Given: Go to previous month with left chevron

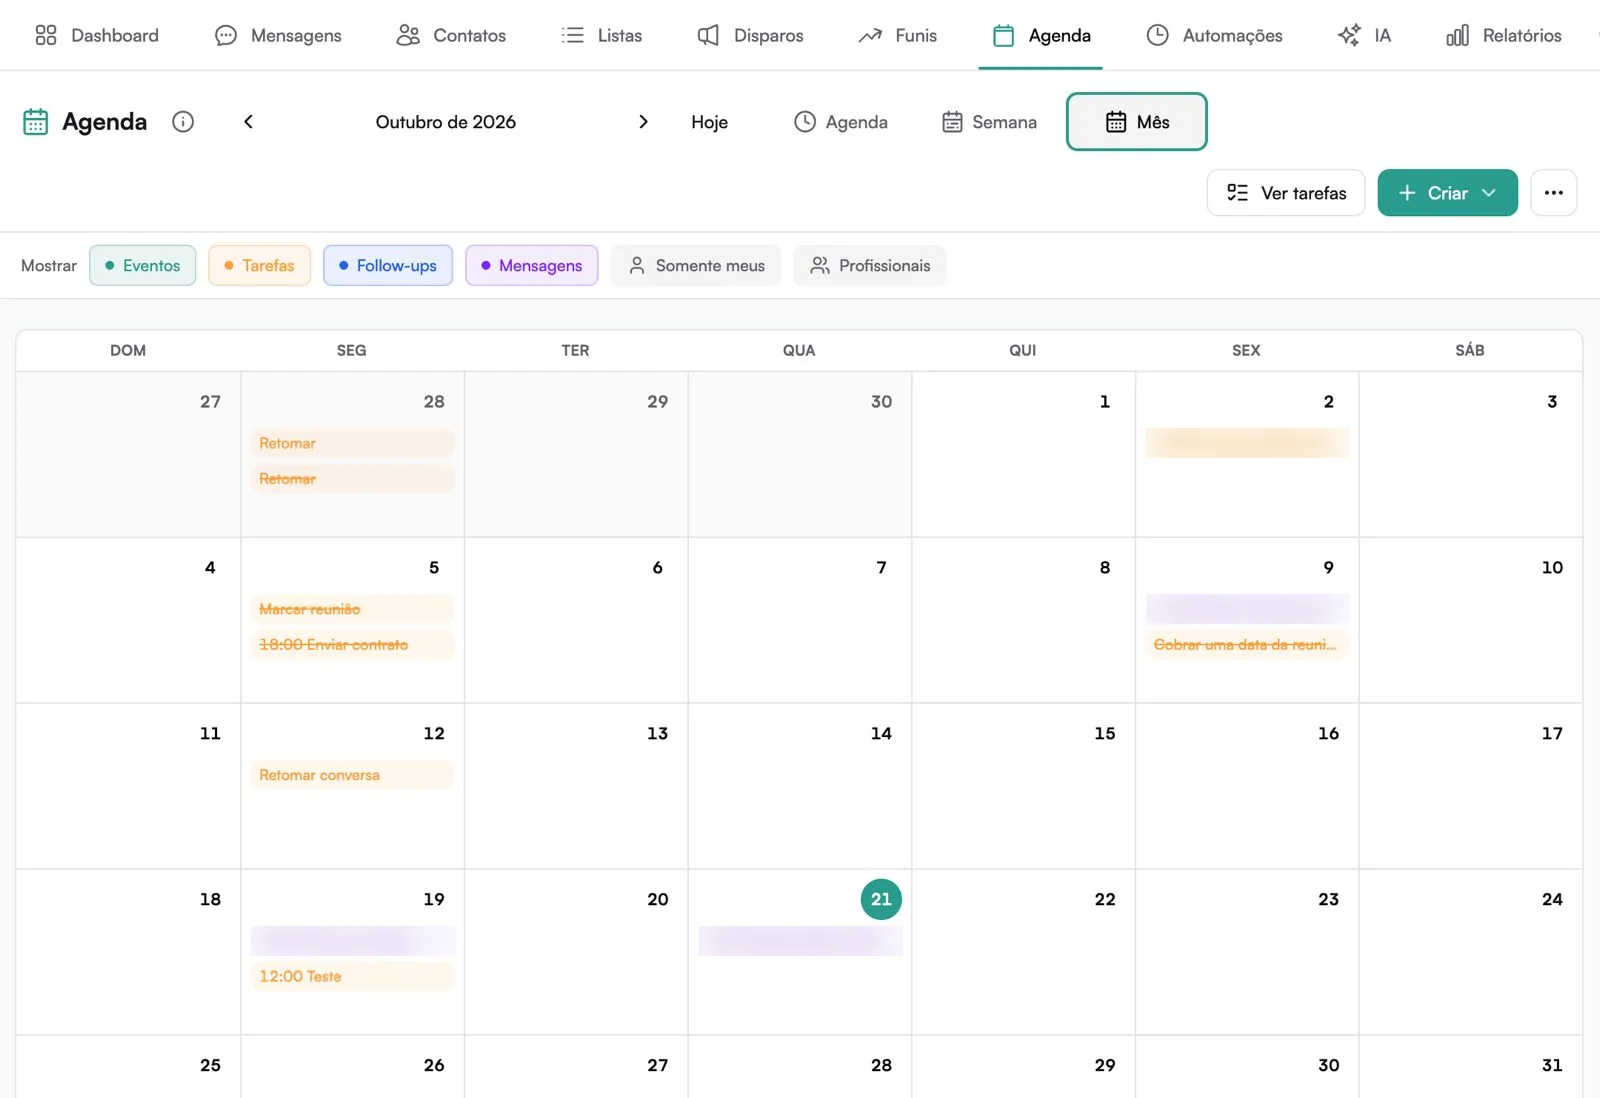Looking at the screenshot, I should pos(249,121).
